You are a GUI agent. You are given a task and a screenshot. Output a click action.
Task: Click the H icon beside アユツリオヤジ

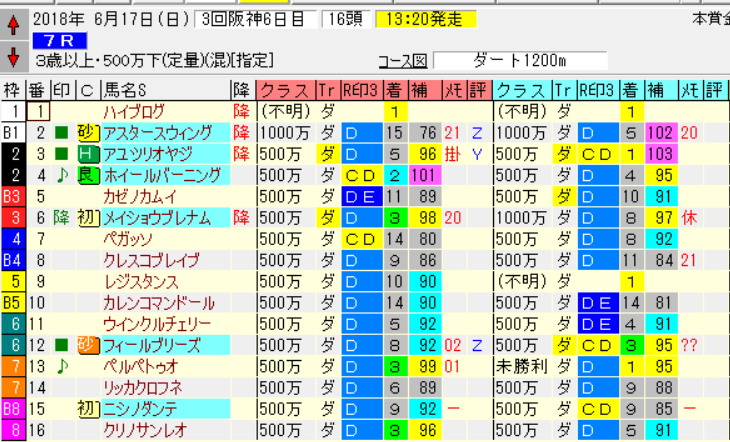pos(88,154)
